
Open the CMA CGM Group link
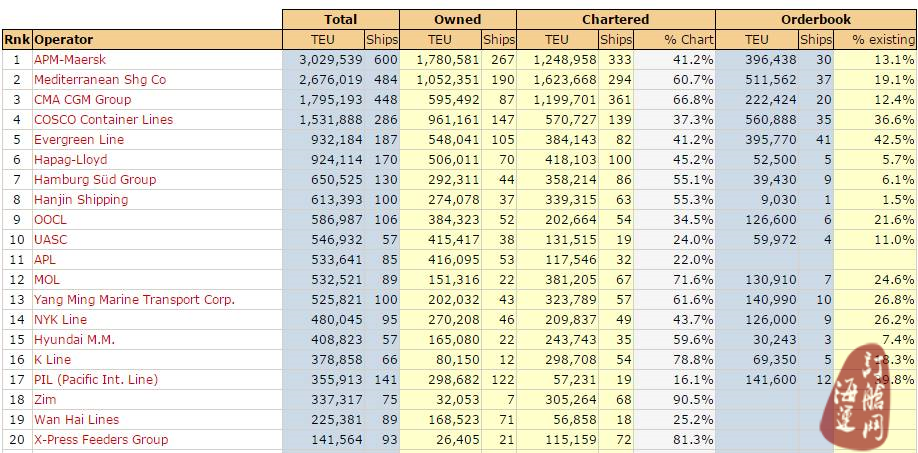coord(83,99)
